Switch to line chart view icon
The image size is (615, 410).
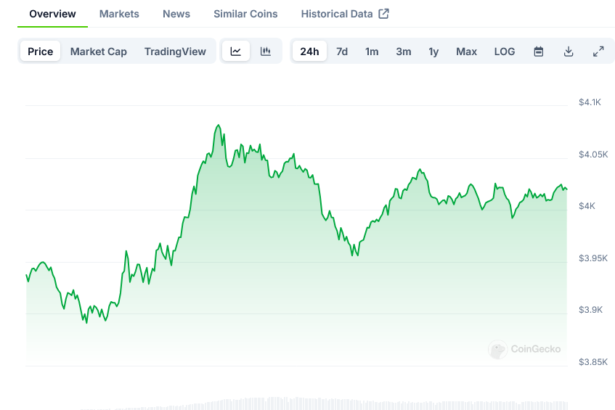pos(235,51)
